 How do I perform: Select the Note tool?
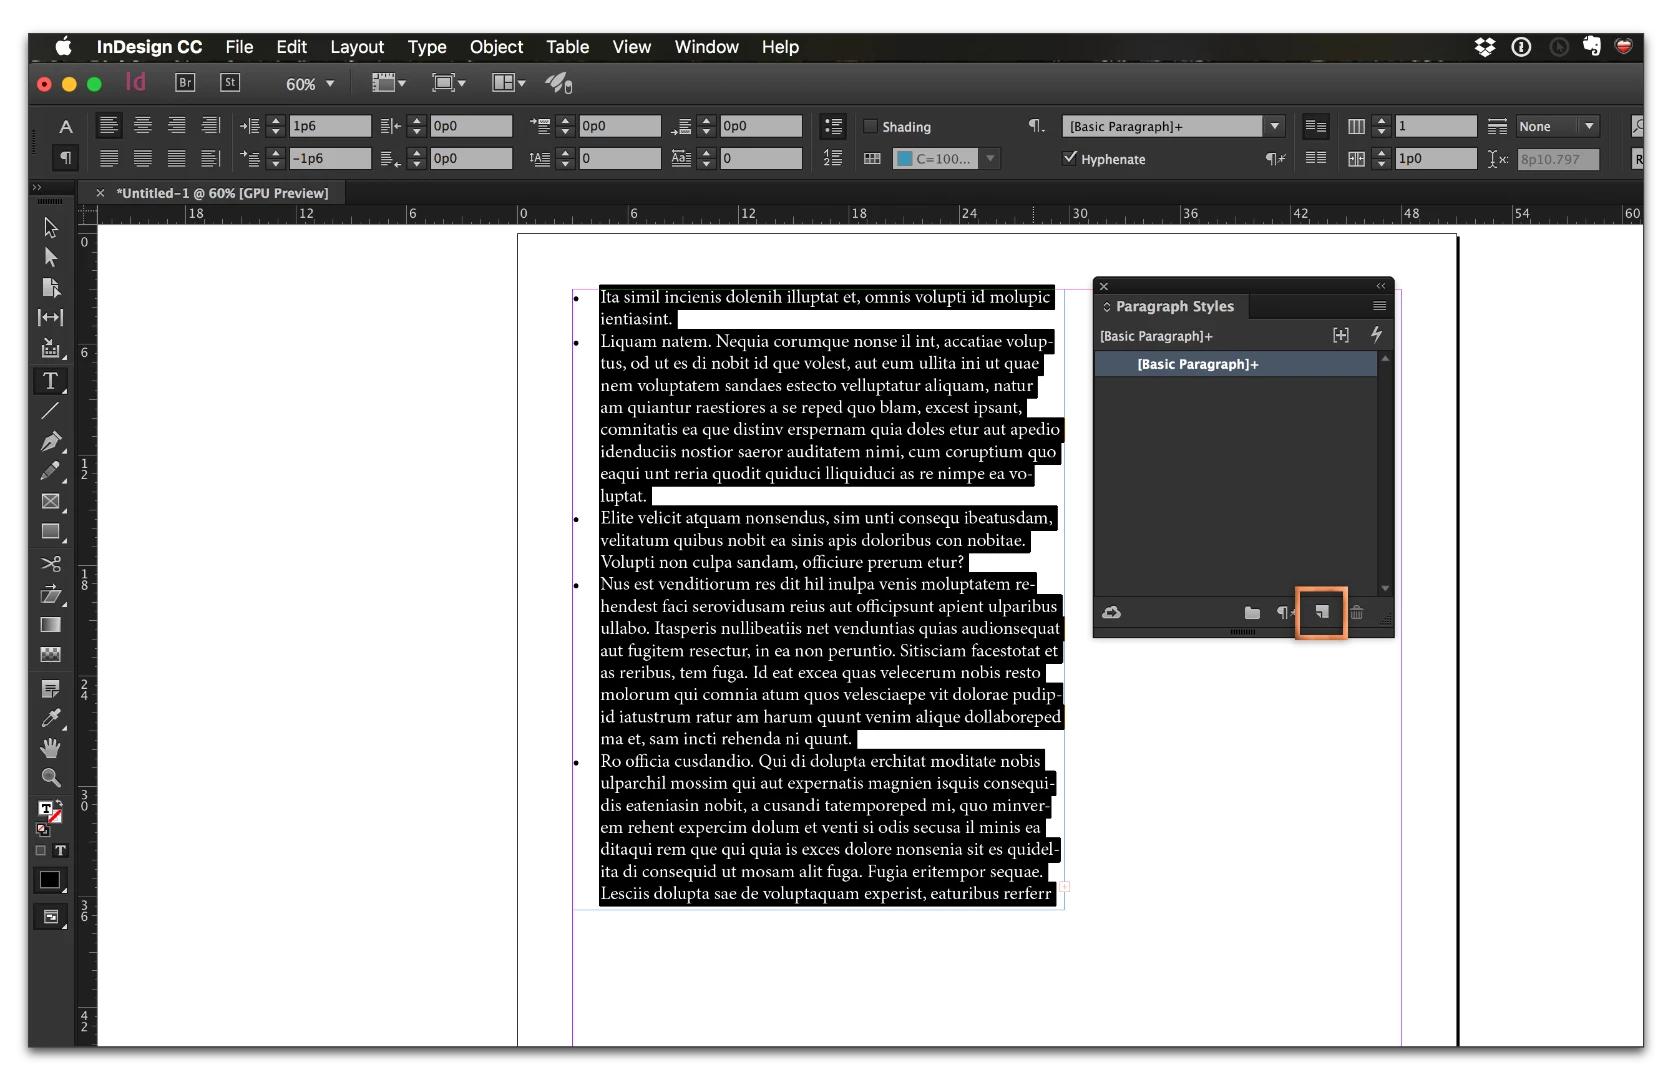(50, 689)
